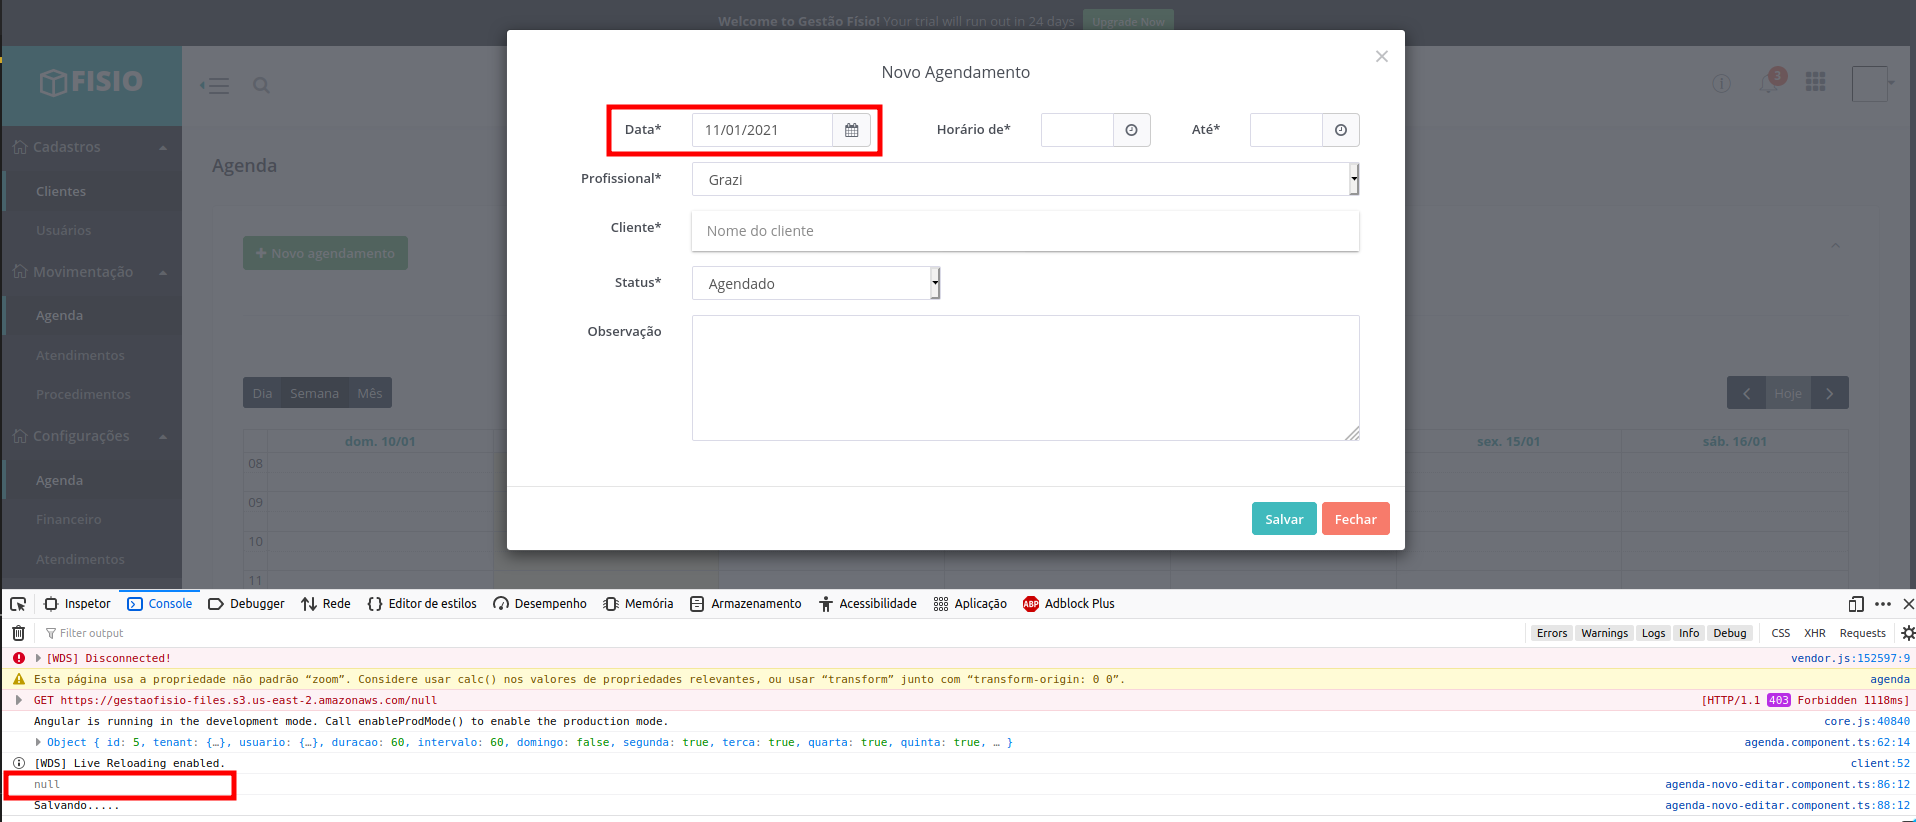This screenshot has height=822, width=1916.
Task: Open the Aplicação DevTools tab
Action: click(970, 604)
